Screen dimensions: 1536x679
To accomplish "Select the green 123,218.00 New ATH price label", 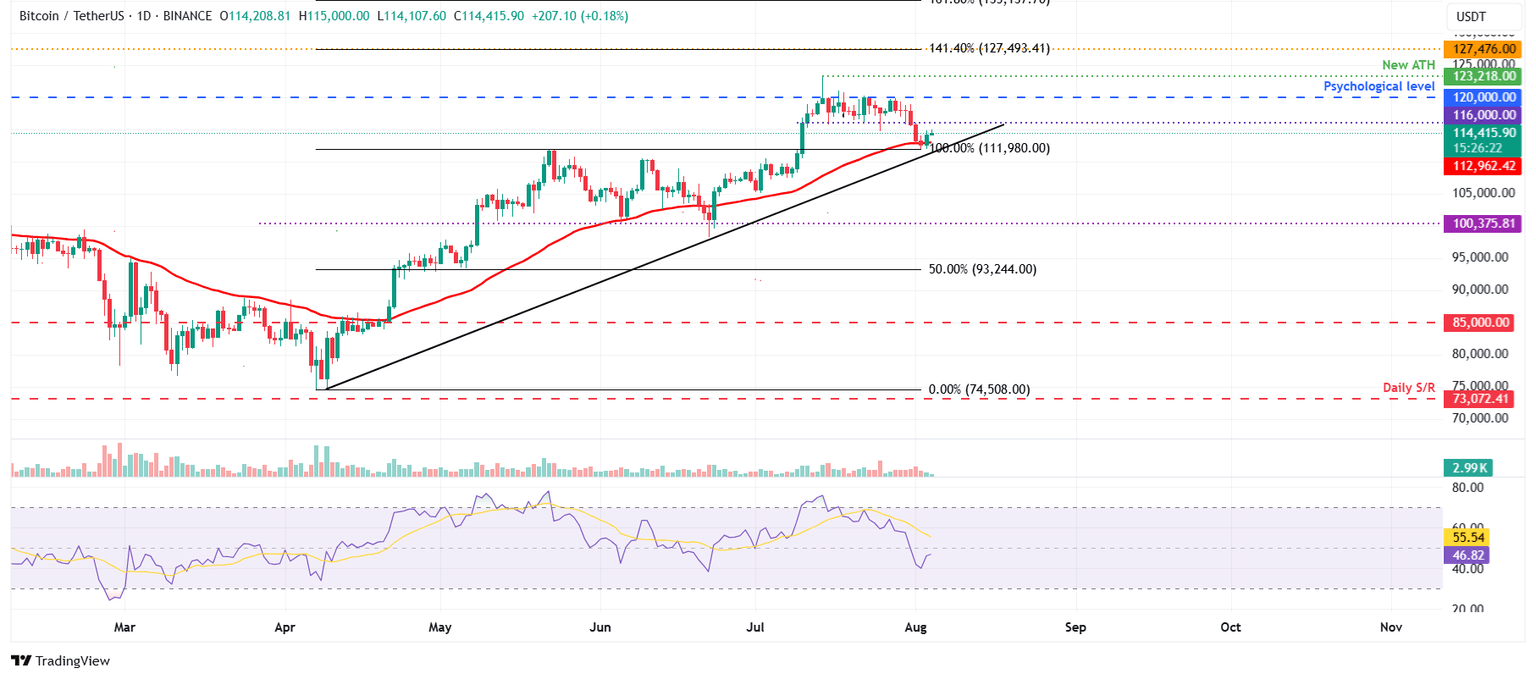I will click(x=1483, y=76).
